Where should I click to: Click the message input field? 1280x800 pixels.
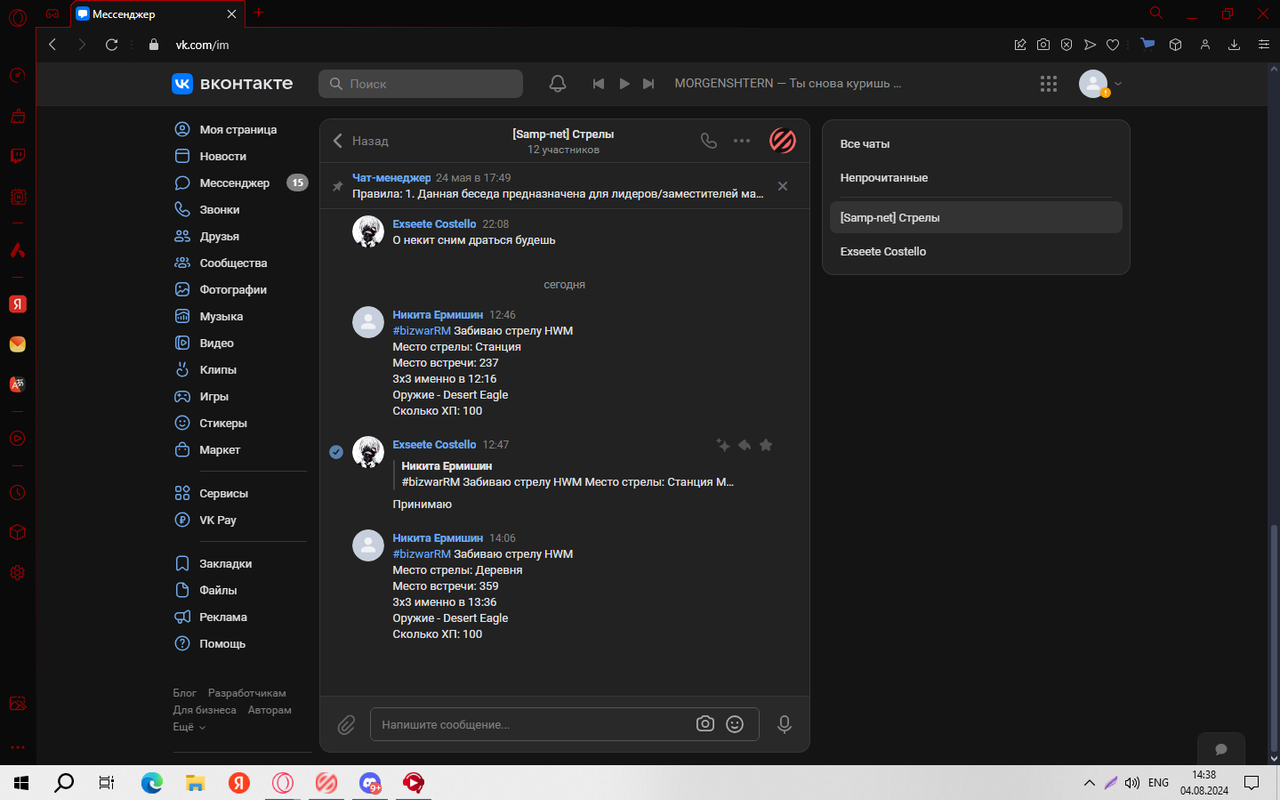[x=533, y=724]
